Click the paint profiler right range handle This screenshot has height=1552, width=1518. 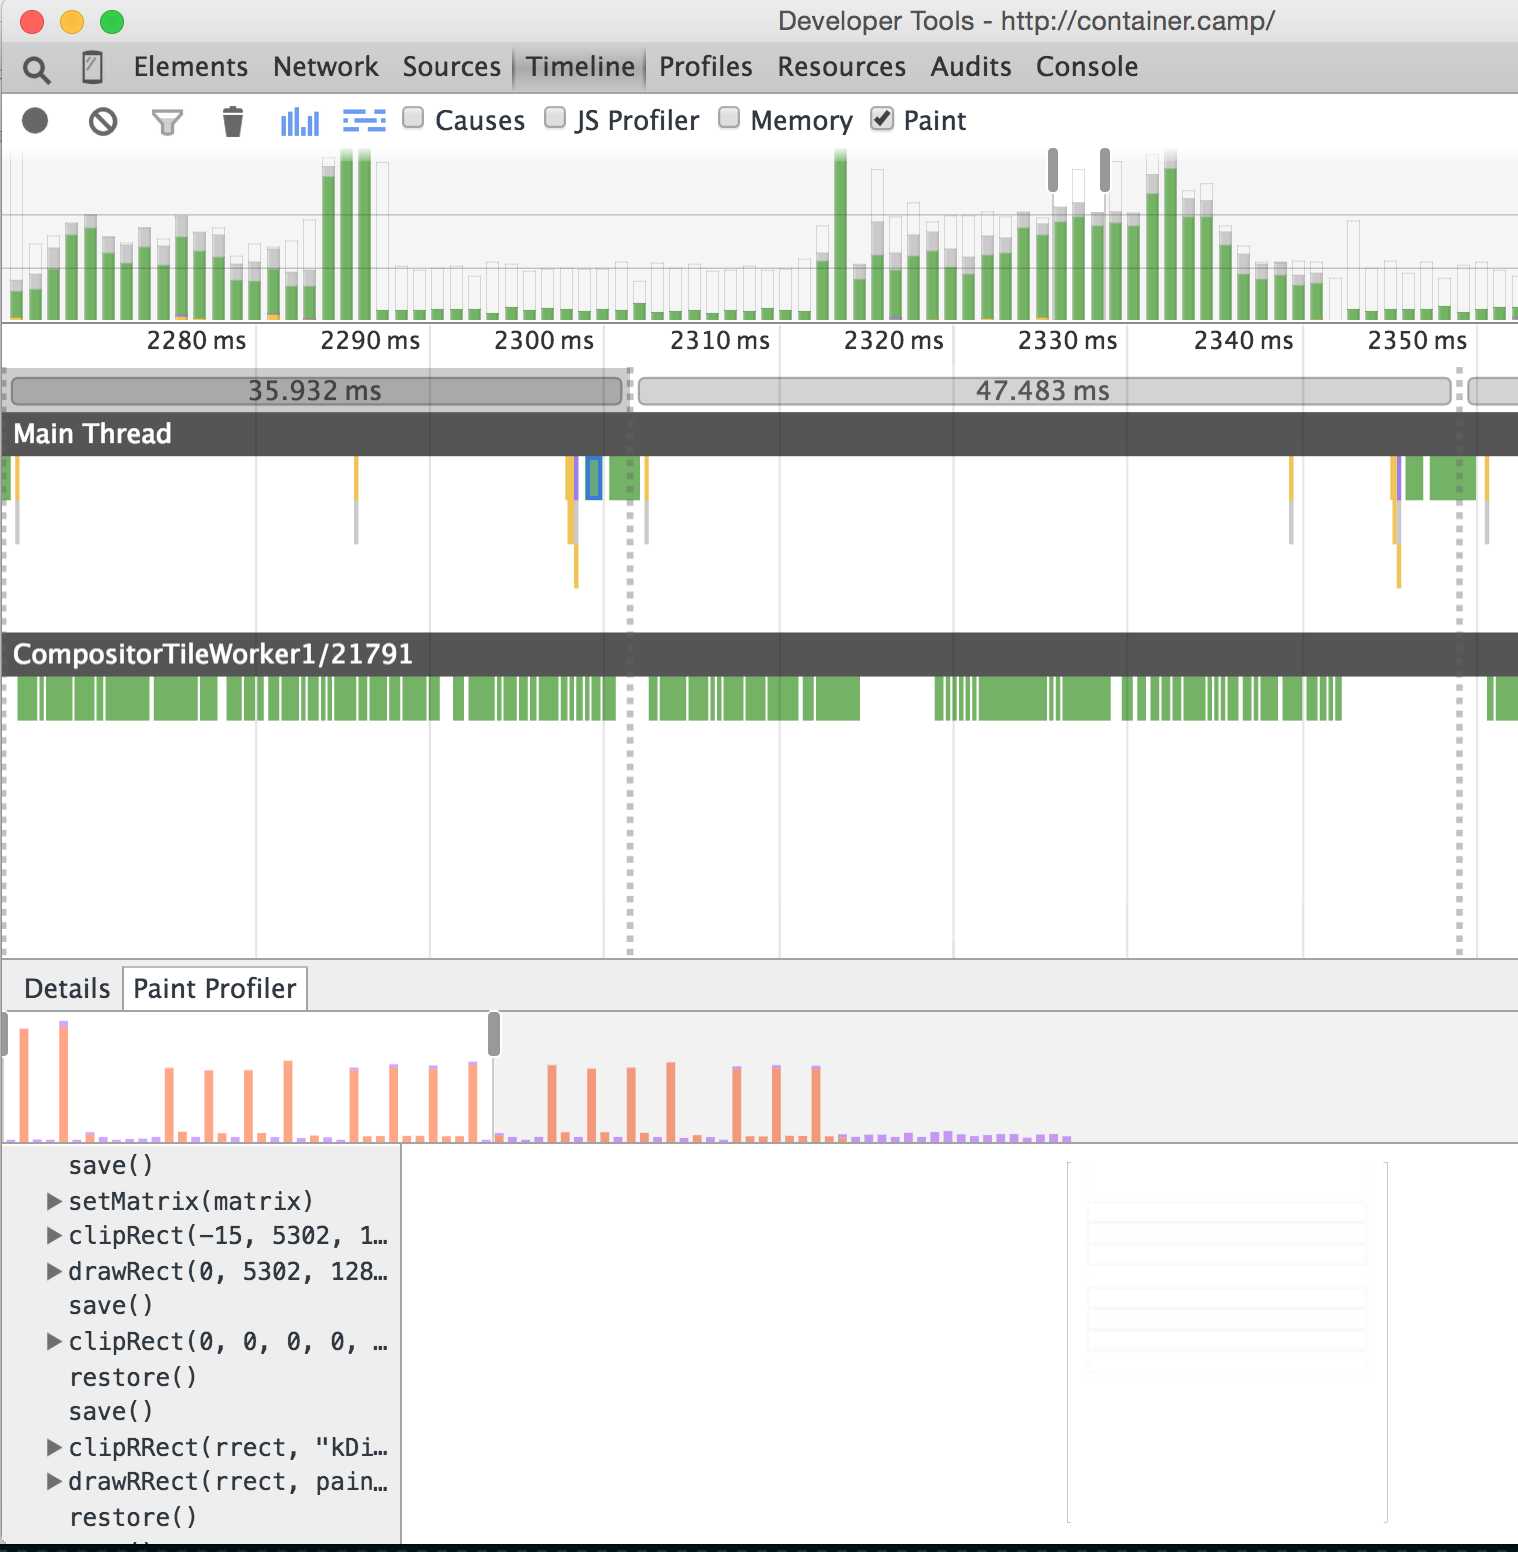(x=494, y=1034)
